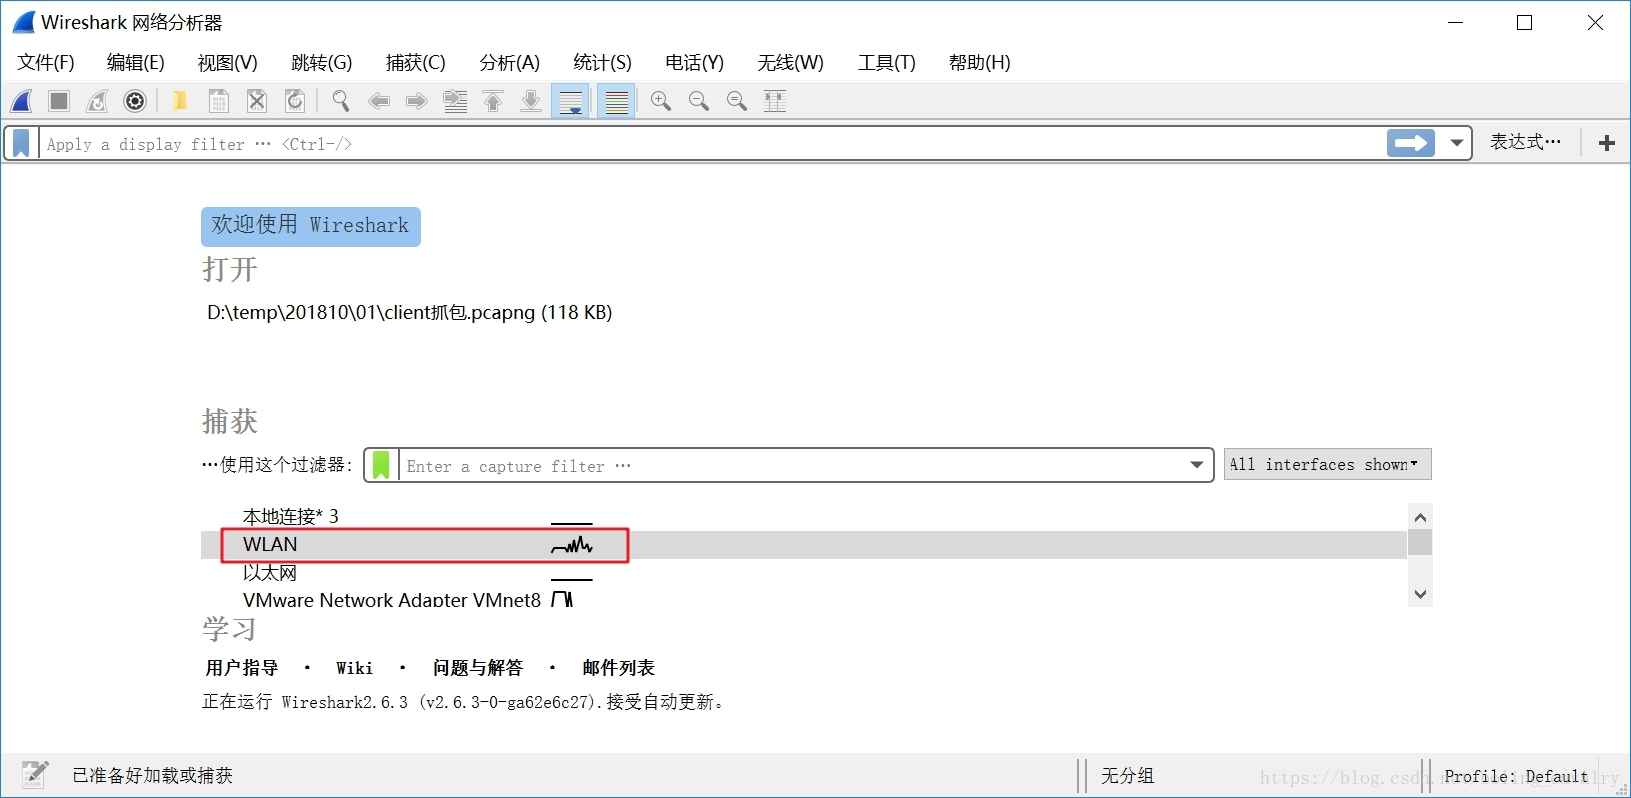1631x798 pixels.
Task: Add display filter button plus icon
Action: pos(1607,143)
